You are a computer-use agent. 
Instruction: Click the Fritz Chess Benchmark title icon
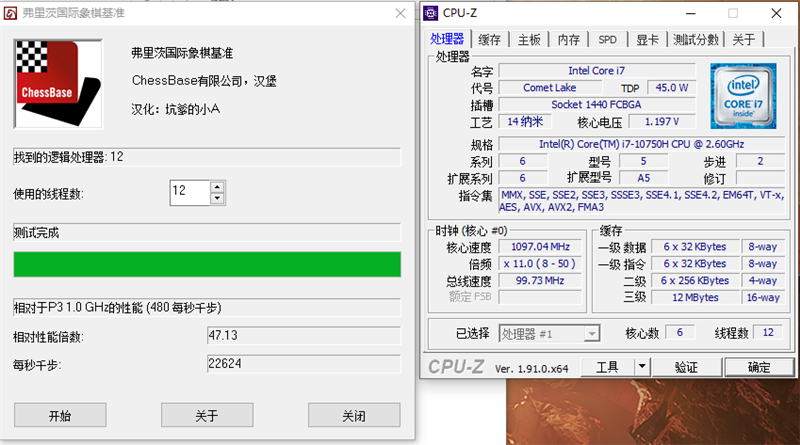[x=10, y=13]
